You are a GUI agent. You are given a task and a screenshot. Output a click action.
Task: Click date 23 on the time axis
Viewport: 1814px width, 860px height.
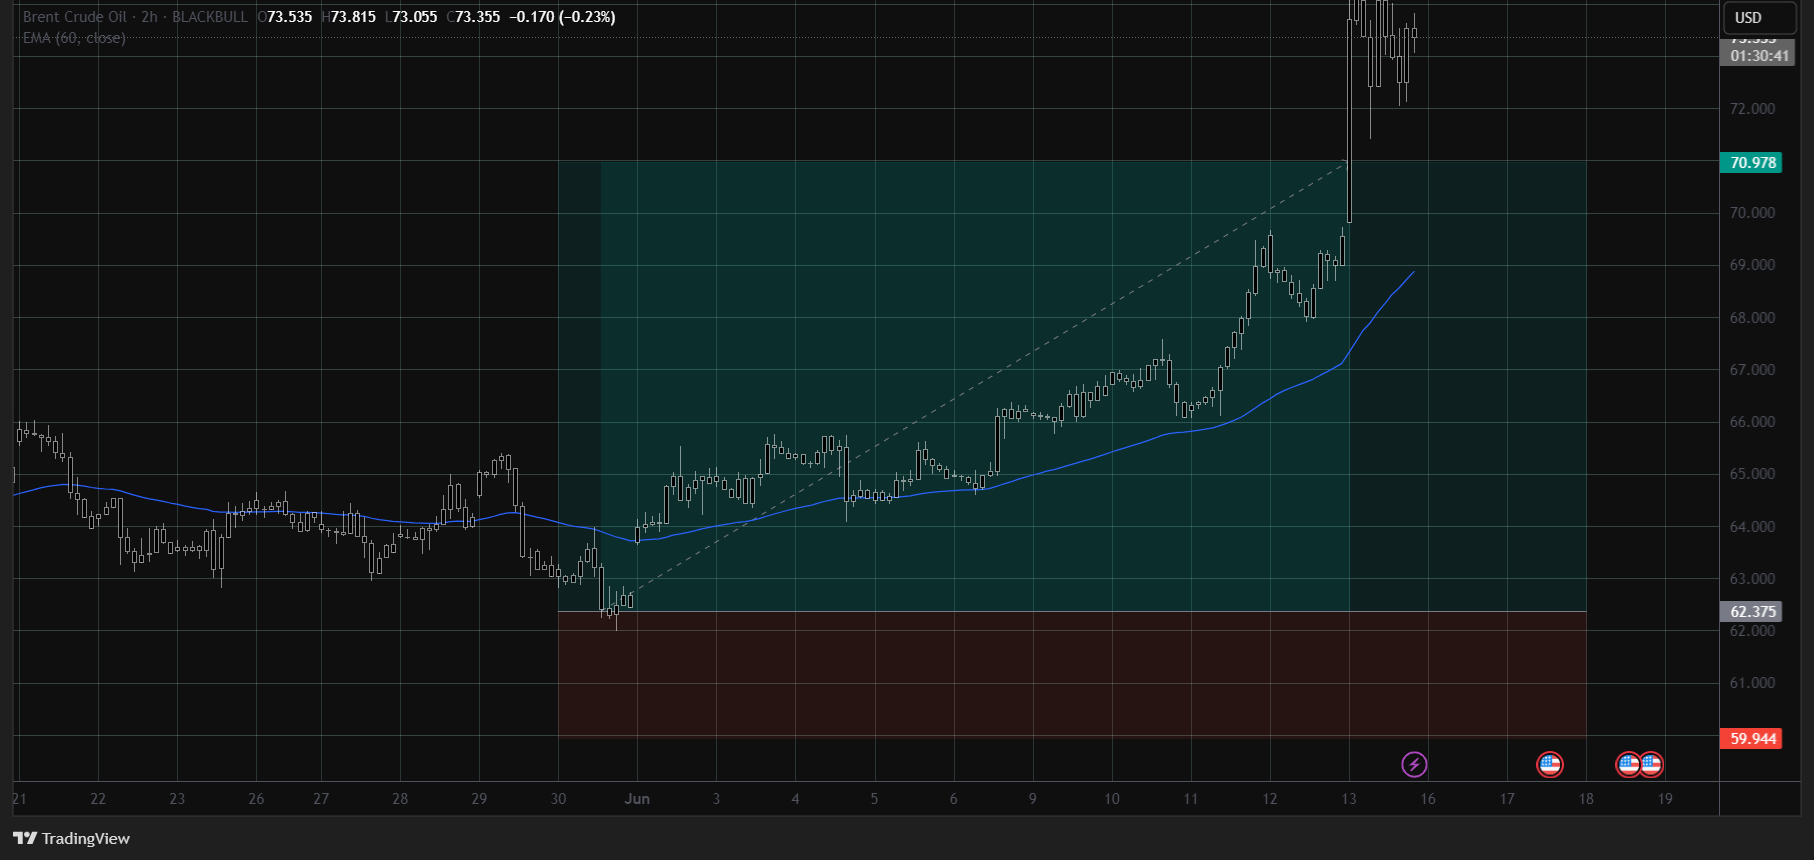tap(177, 799)
